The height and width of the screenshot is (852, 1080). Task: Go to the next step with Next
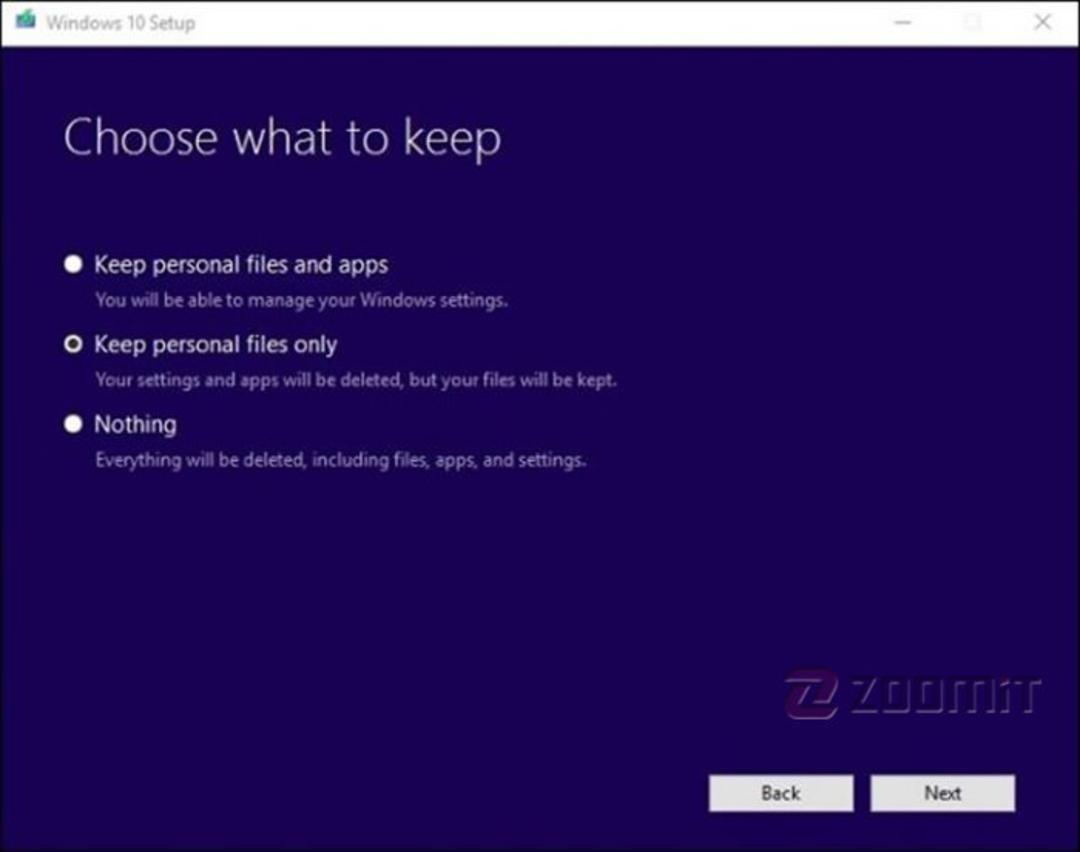tap(942, 793)
